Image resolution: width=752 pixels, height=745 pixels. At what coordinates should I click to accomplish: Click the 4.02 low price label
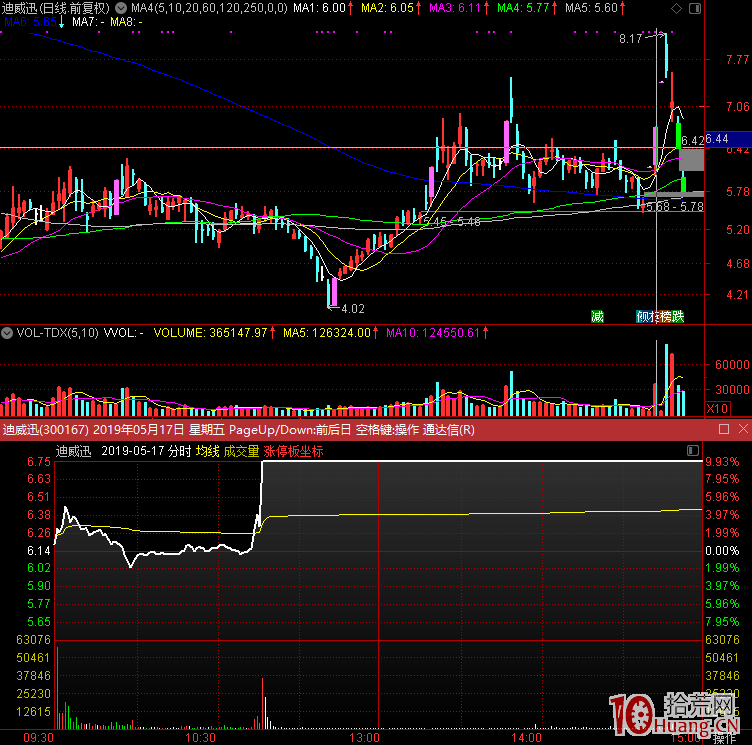(353, 308)
